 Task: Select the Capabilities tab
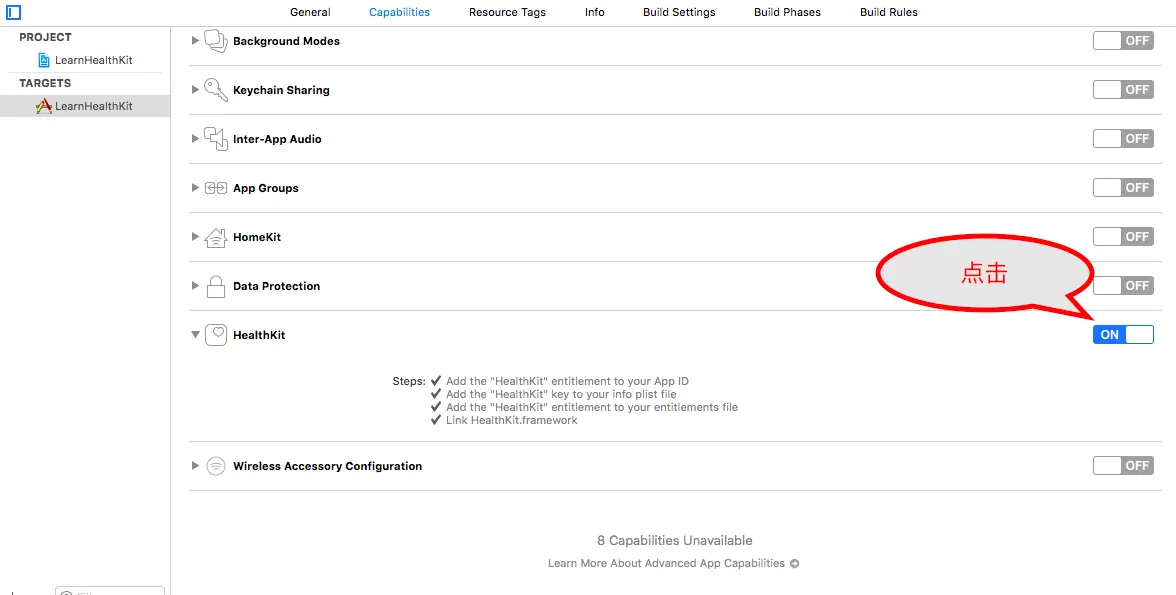[400, 12]
